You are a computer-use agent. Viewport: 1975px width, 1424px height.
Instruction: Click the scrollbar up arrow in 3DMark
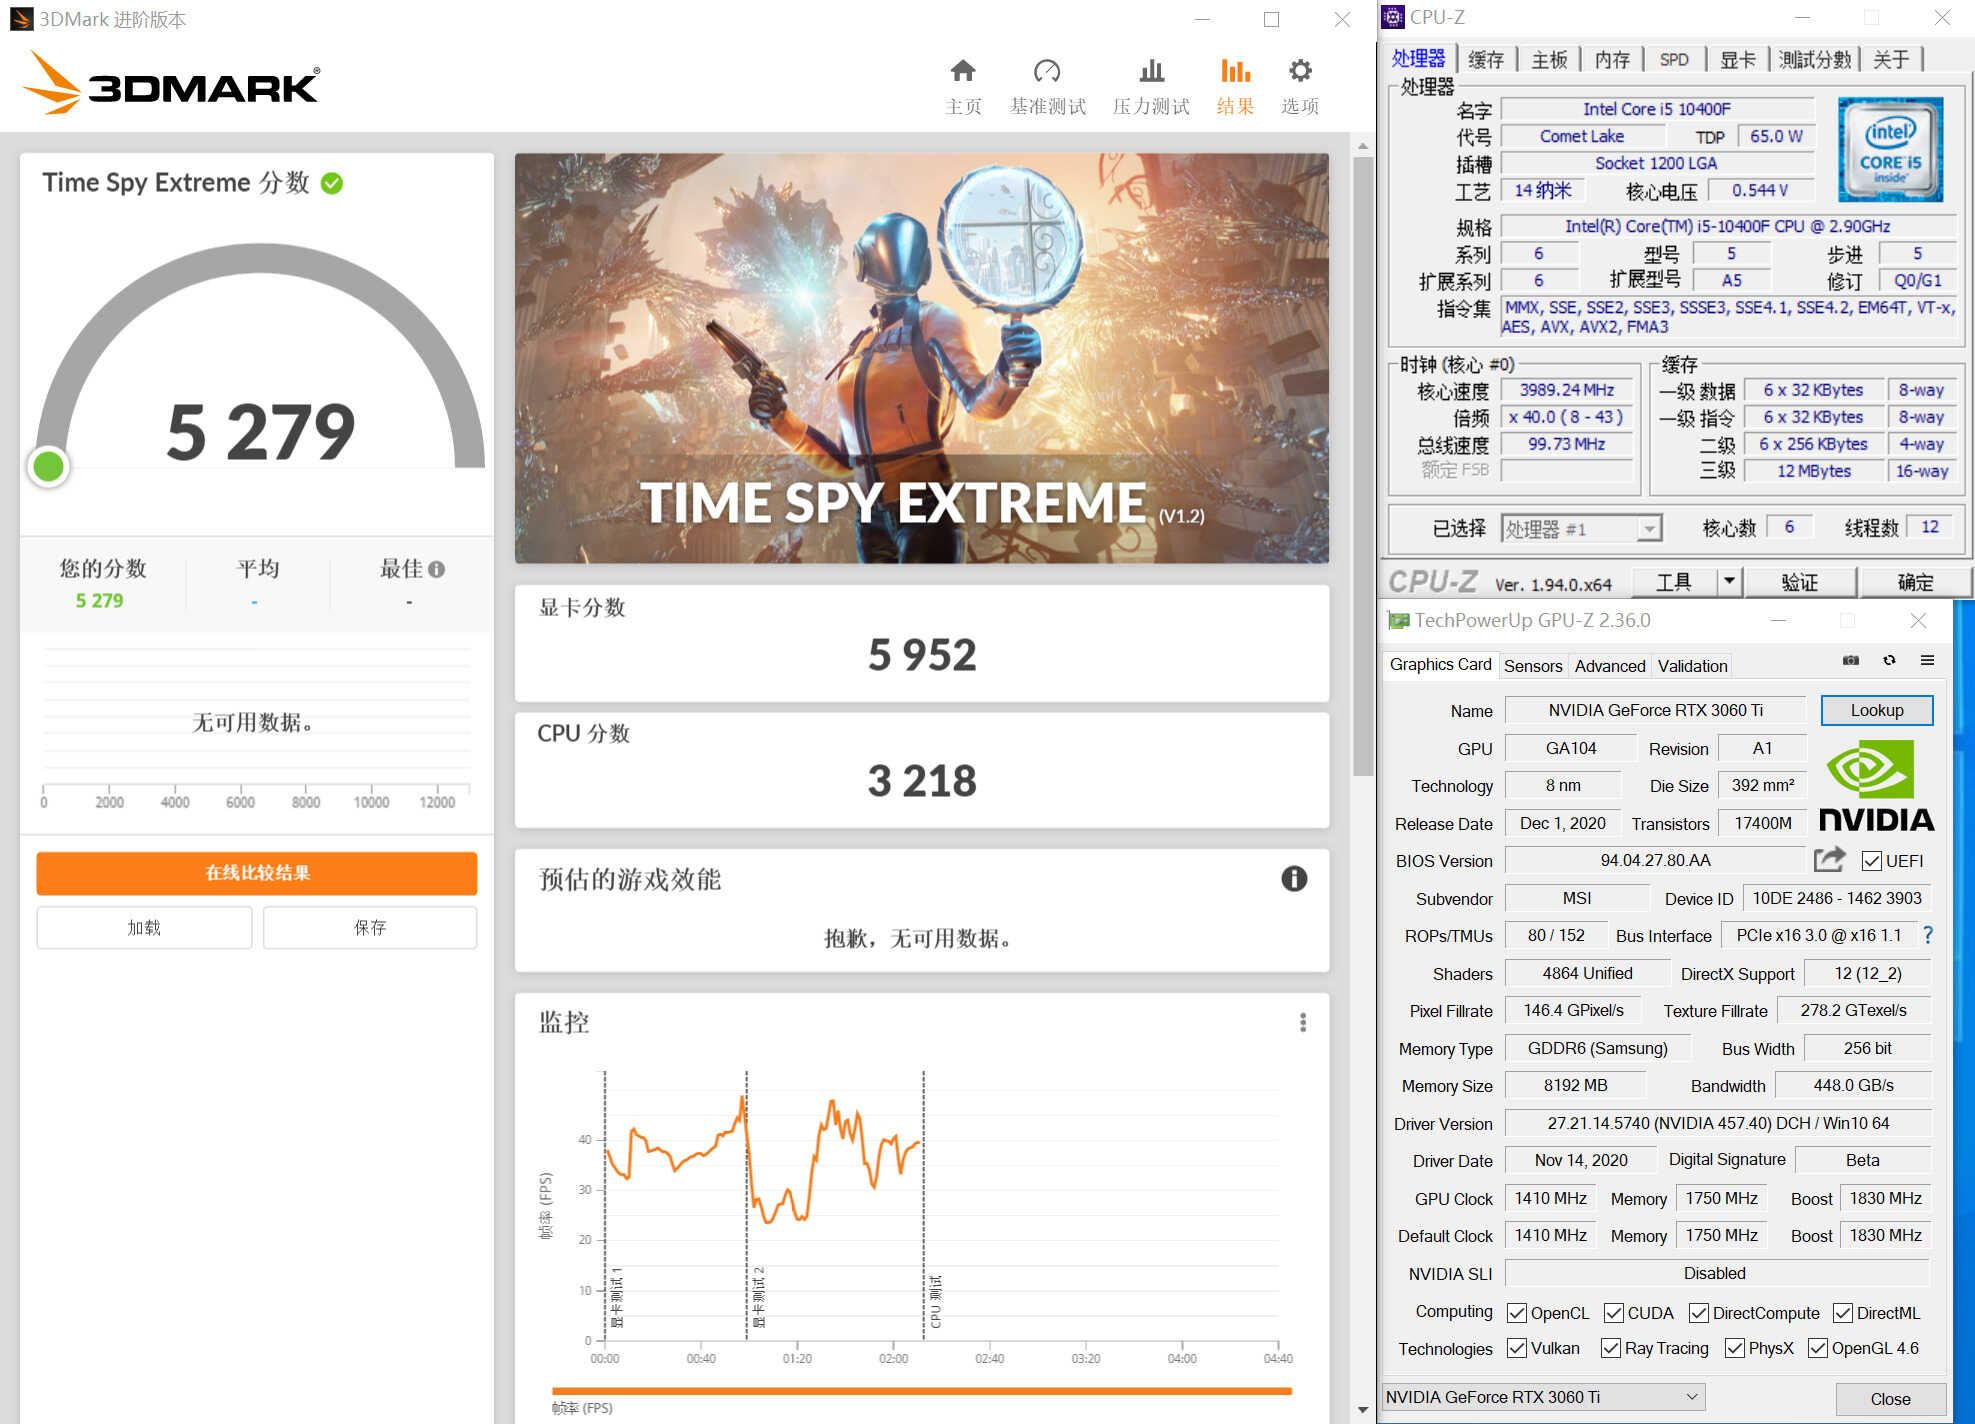pyautogui.click(x=1363, y=146)
